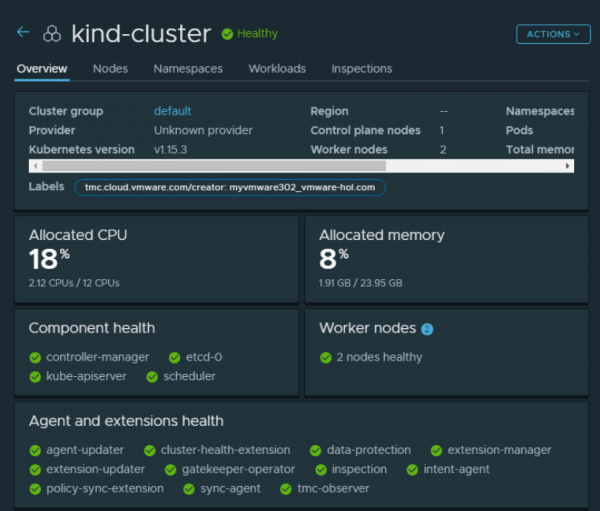
Task: Select the Overview tab
Action: coord(42,69)
